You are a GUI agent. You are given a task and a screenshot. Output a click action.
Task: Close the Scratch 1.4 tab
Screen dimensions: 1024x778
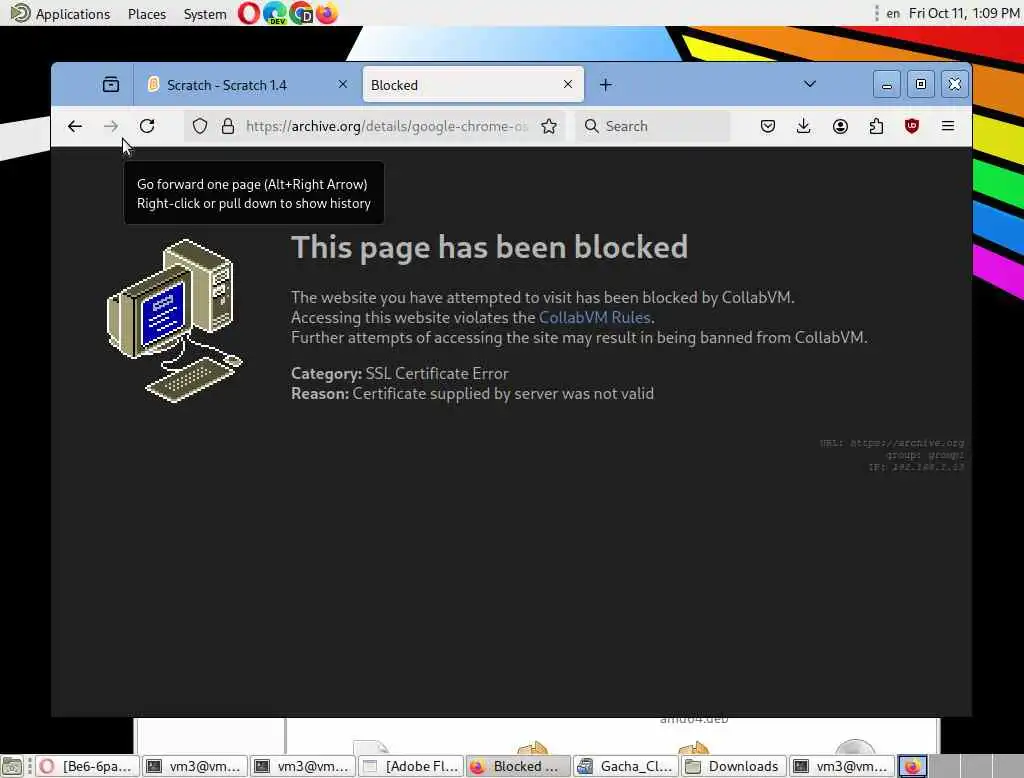[343, 84]
